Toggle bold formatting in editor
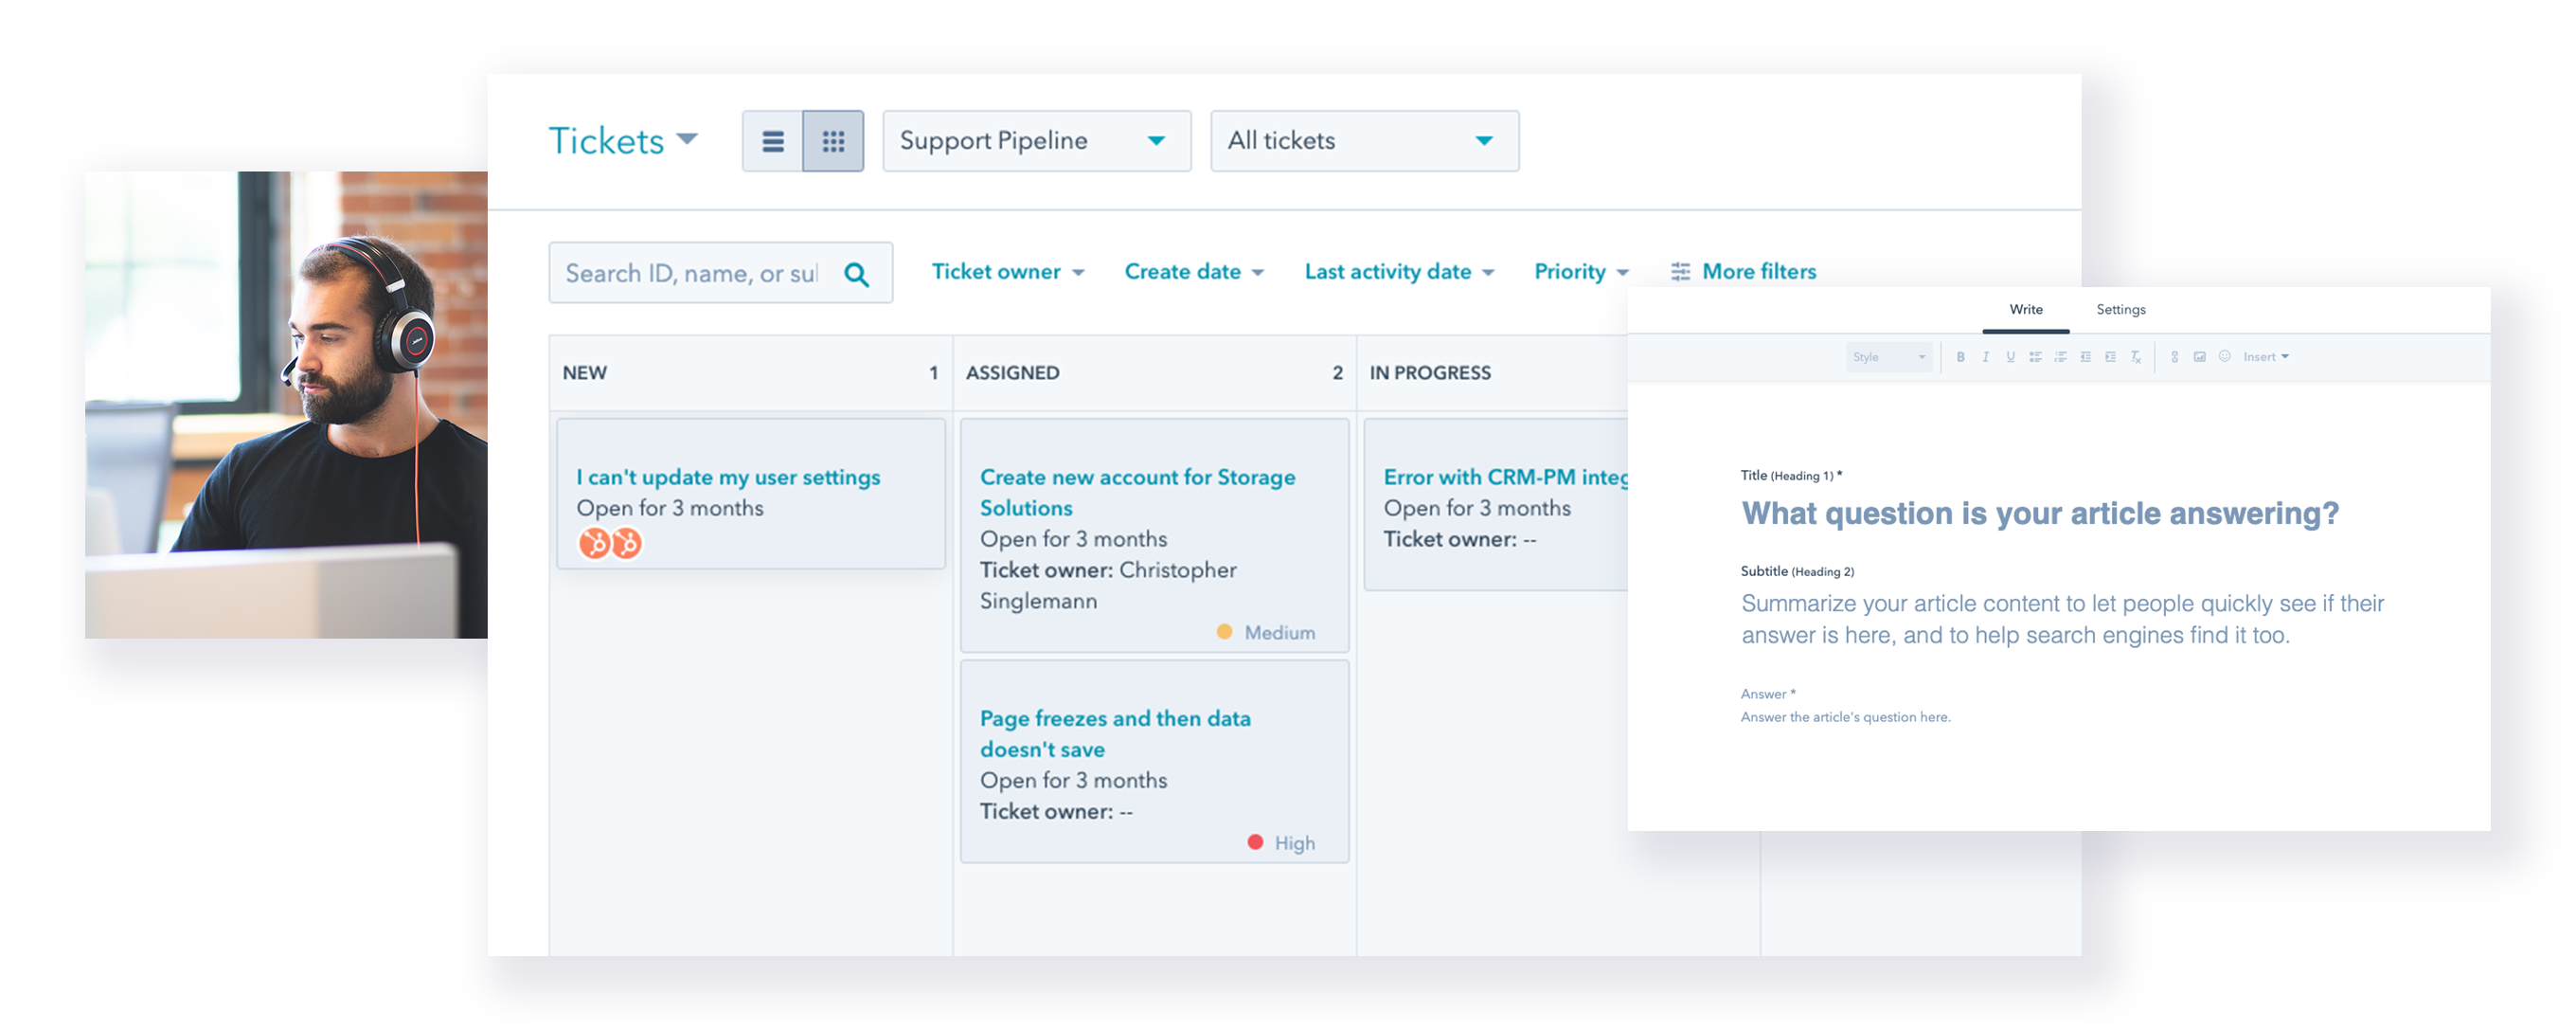 1960,357
